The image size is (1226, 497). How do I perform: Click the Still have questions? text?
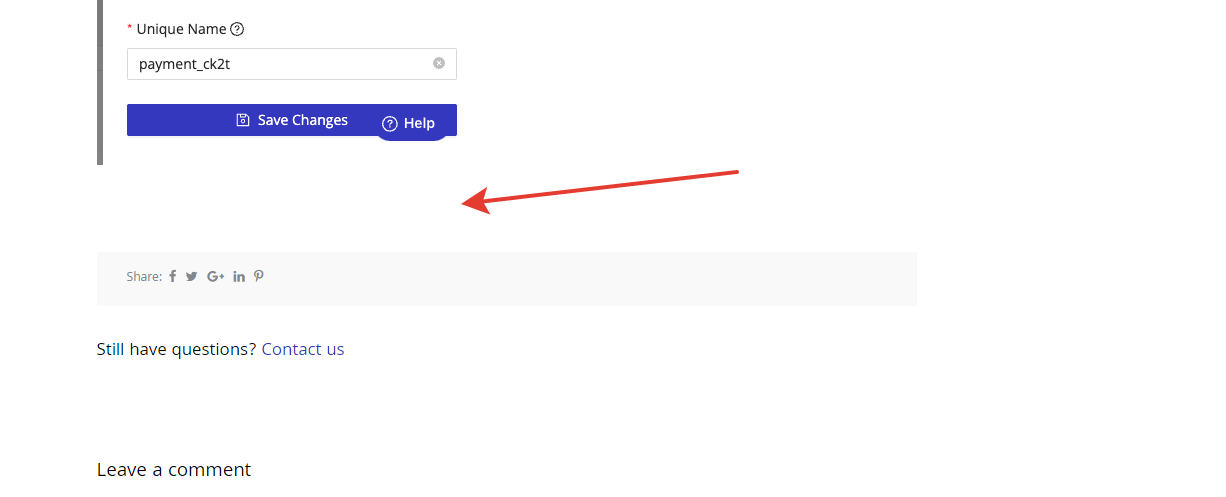click(176, 349)
